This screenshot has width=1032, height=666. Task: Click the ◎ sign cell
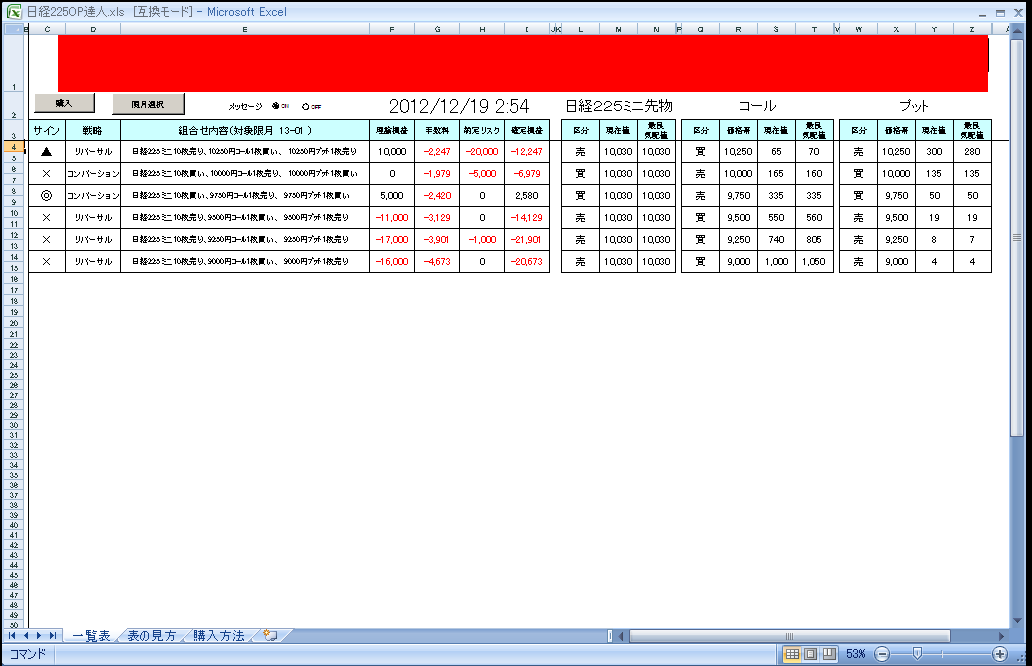(46, 195)
